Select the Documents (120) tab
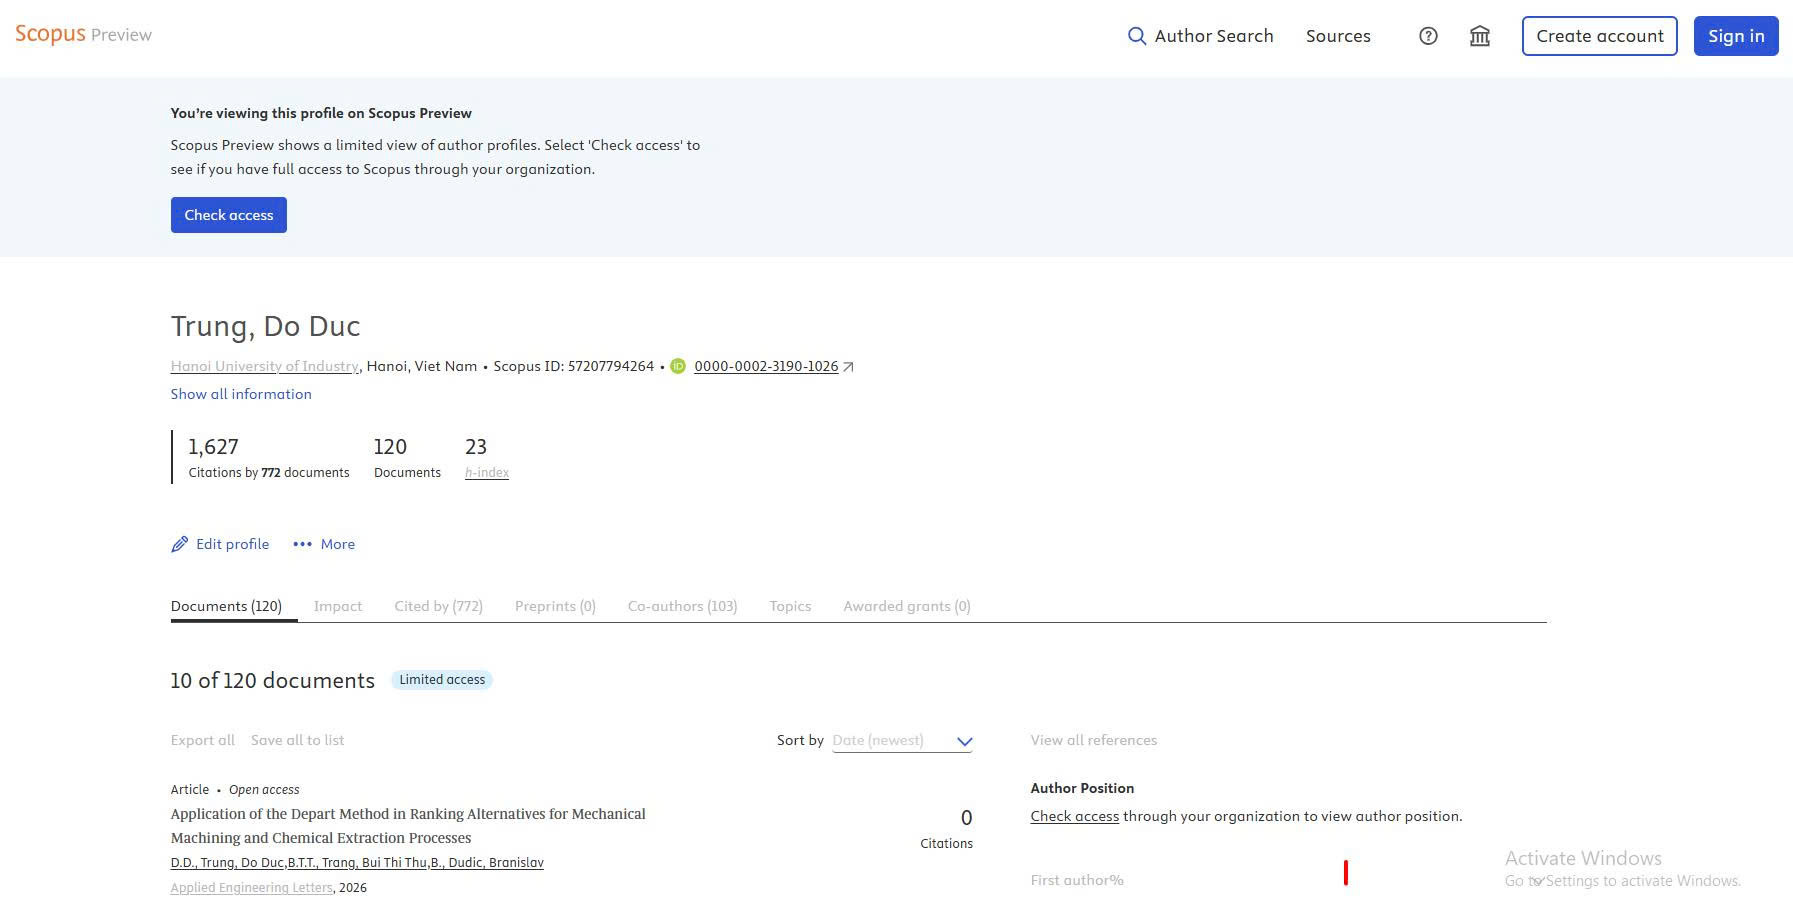The height and width of the screenshot is (902, 1793). pos(226,606)
